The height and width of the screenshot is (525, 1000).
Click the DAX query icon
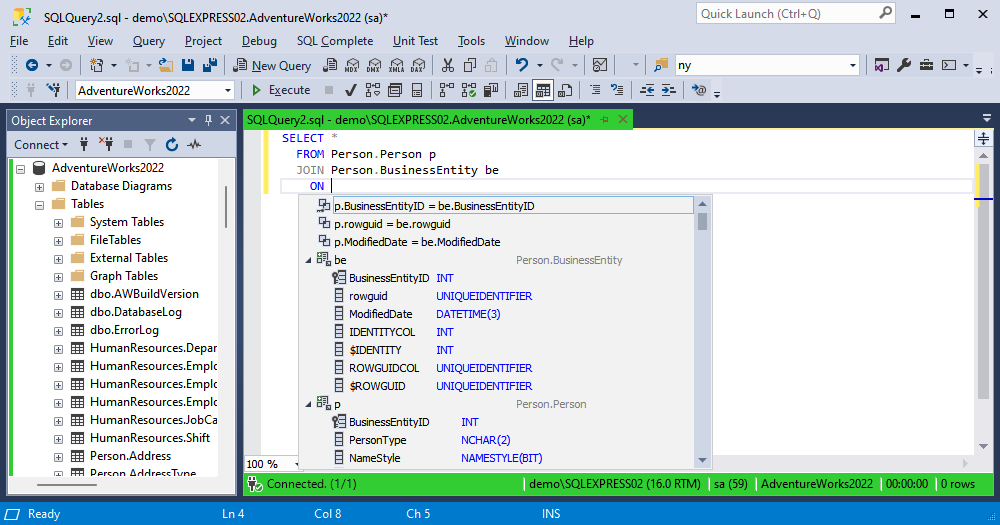click(x=418, y=65)
